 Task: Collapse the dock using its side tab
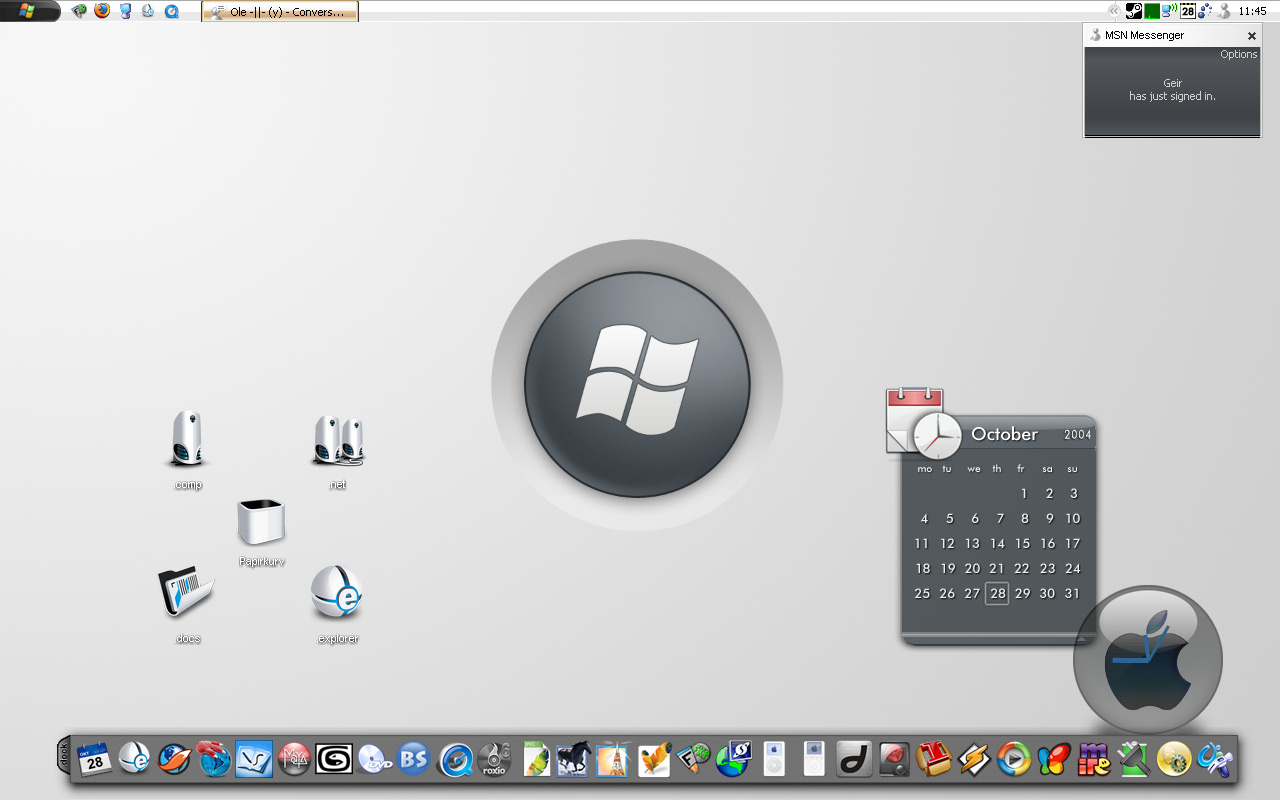[x=64, y=755]
